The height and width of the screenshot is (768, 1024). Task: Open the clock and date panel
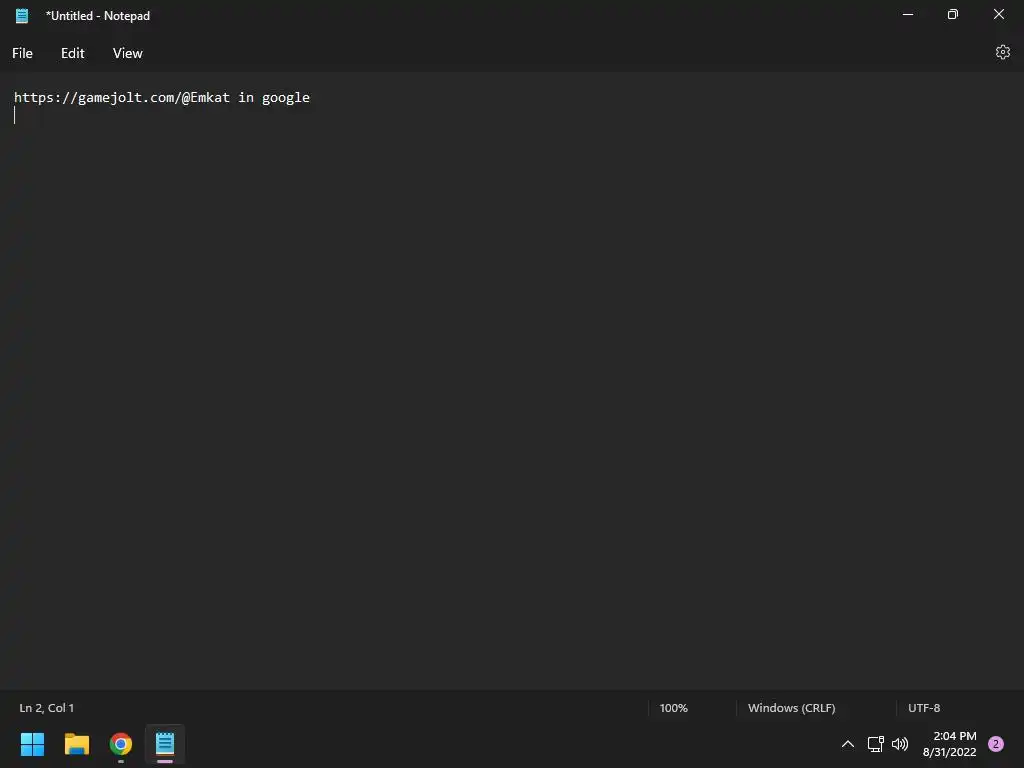[x=950, y=744]
